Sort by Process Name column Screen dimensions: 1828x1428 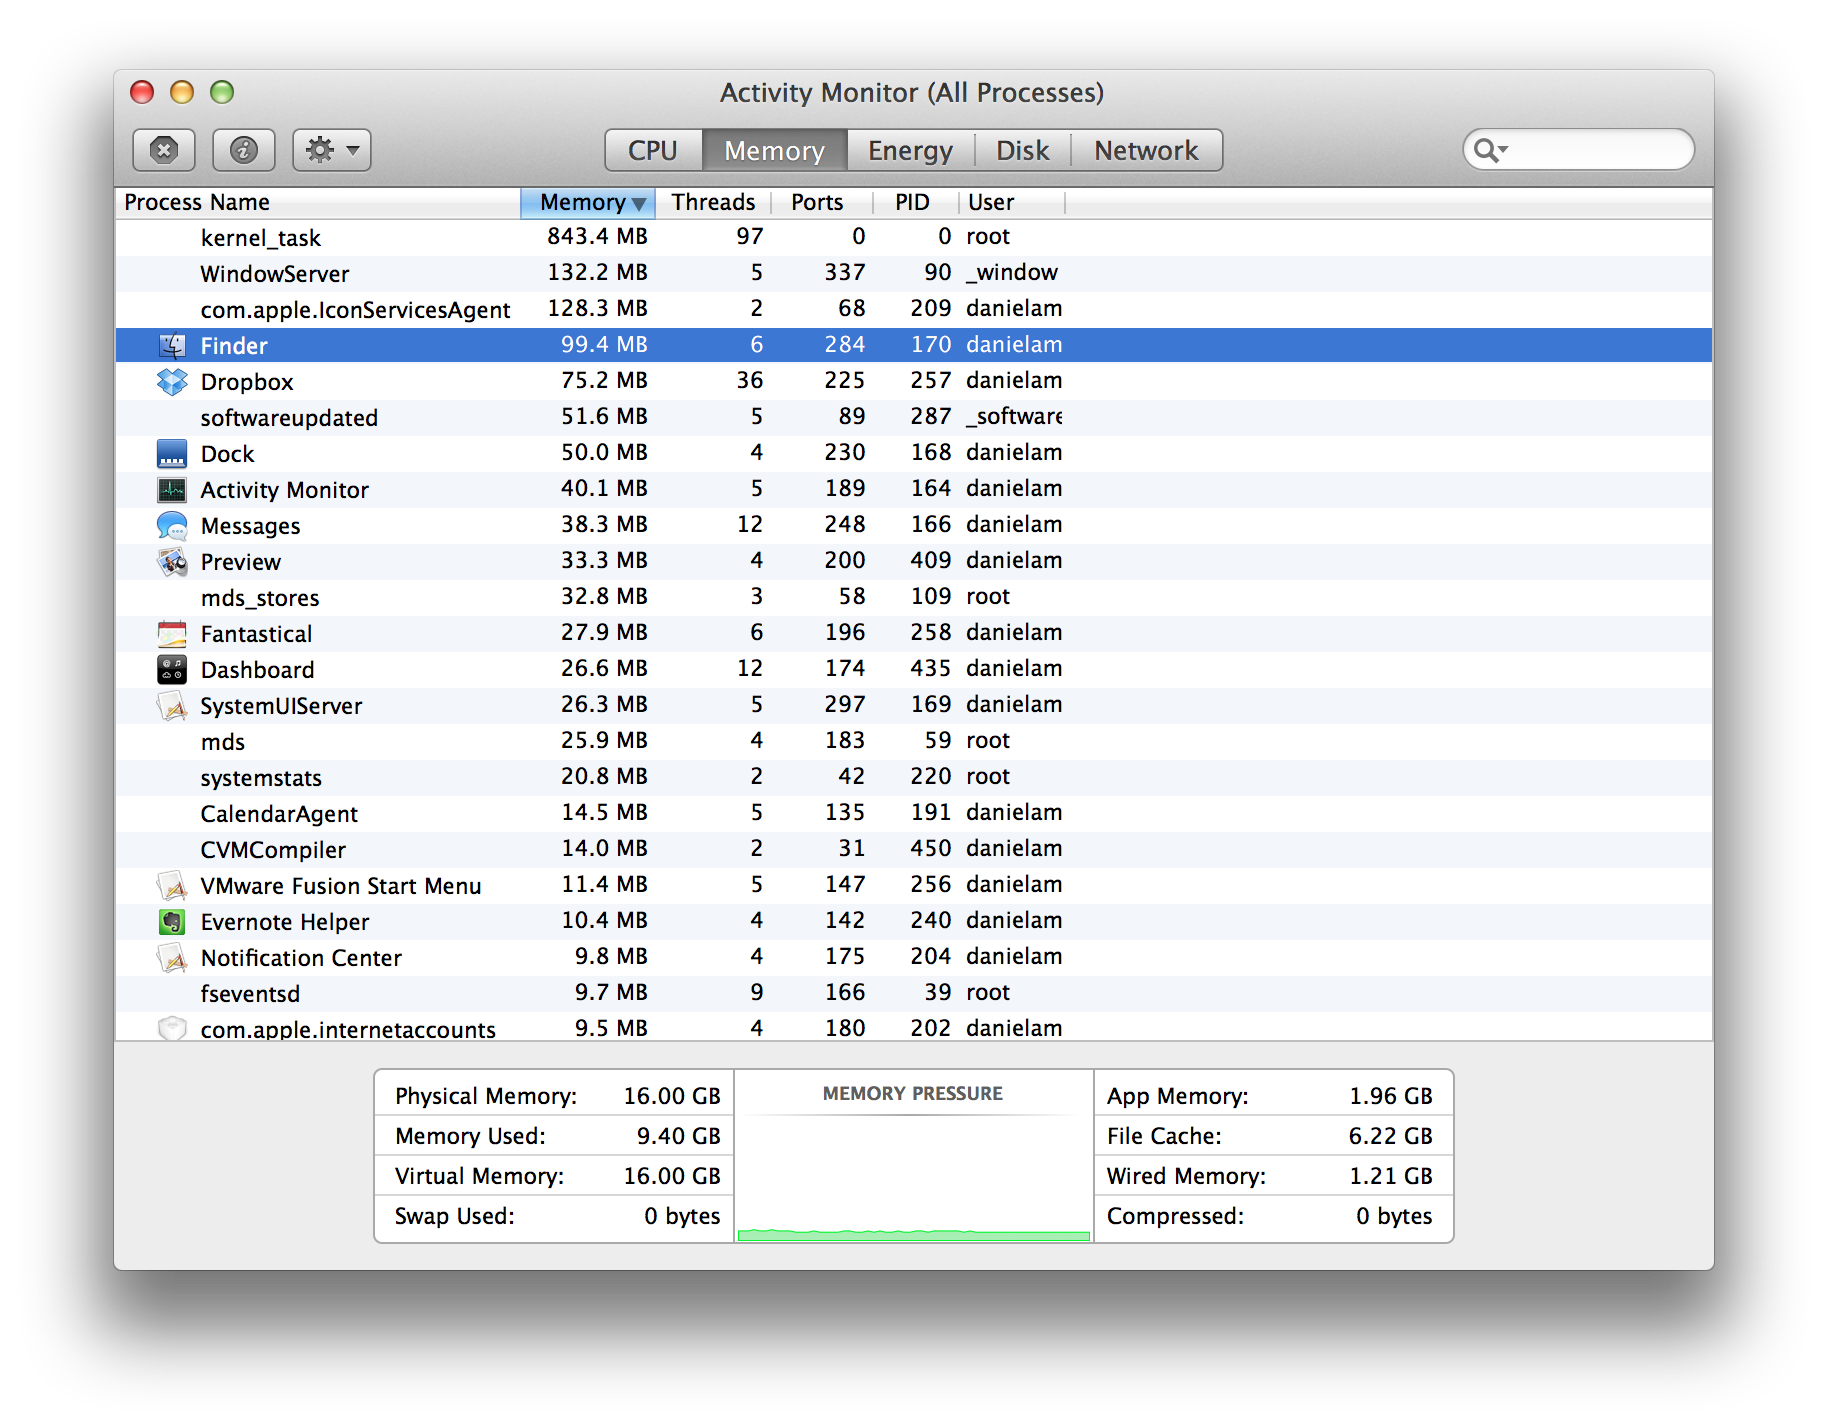point(318,202)
